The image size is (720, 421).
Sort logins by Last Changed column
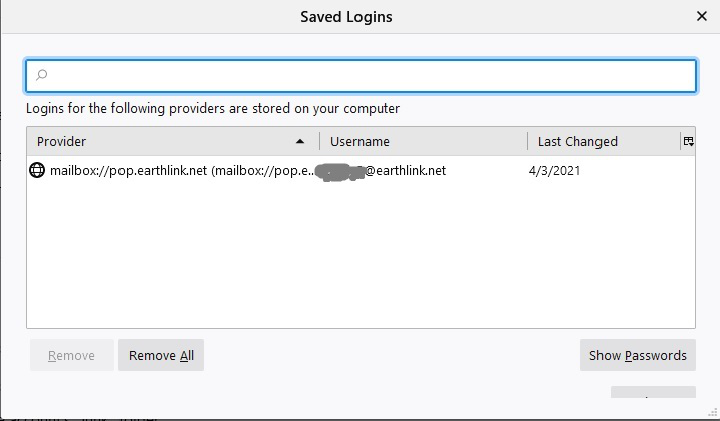tap(600, 142)
